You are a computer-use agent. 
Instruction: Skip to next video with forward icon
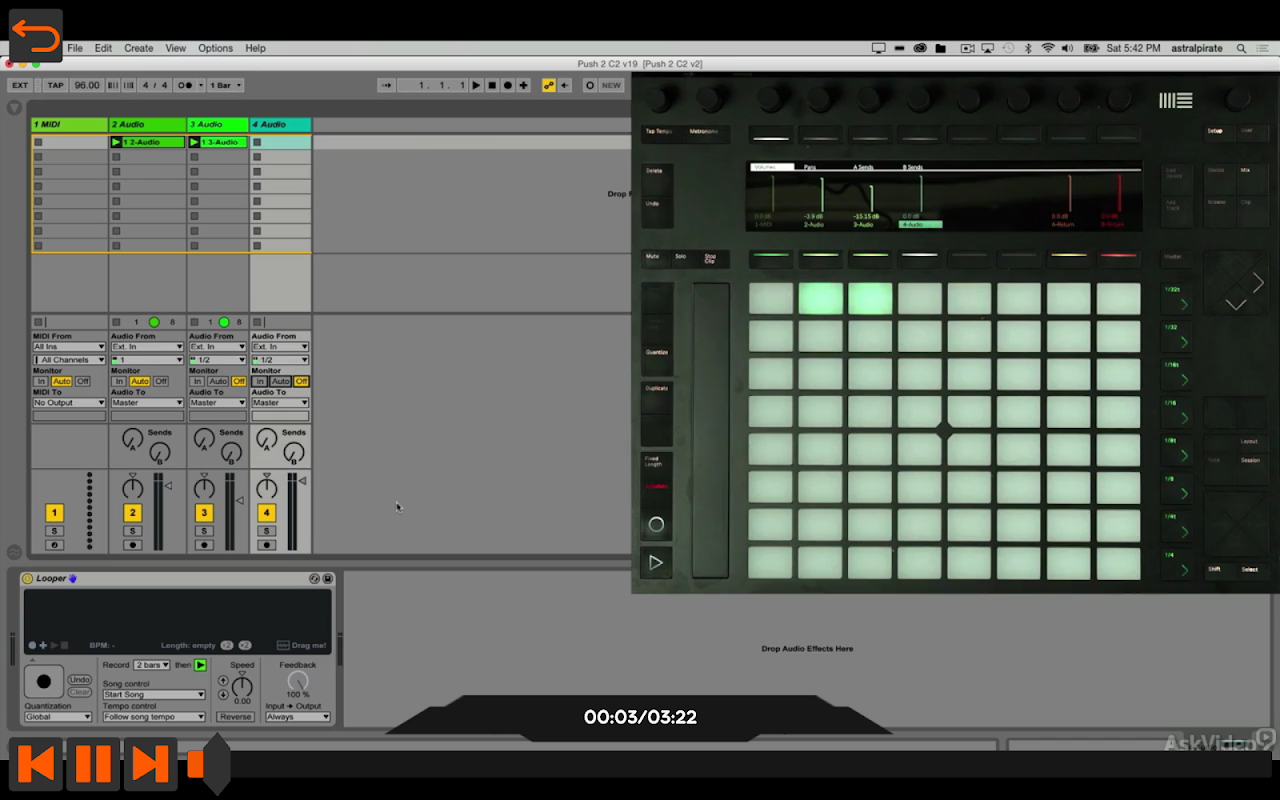[x=150, y=764]
